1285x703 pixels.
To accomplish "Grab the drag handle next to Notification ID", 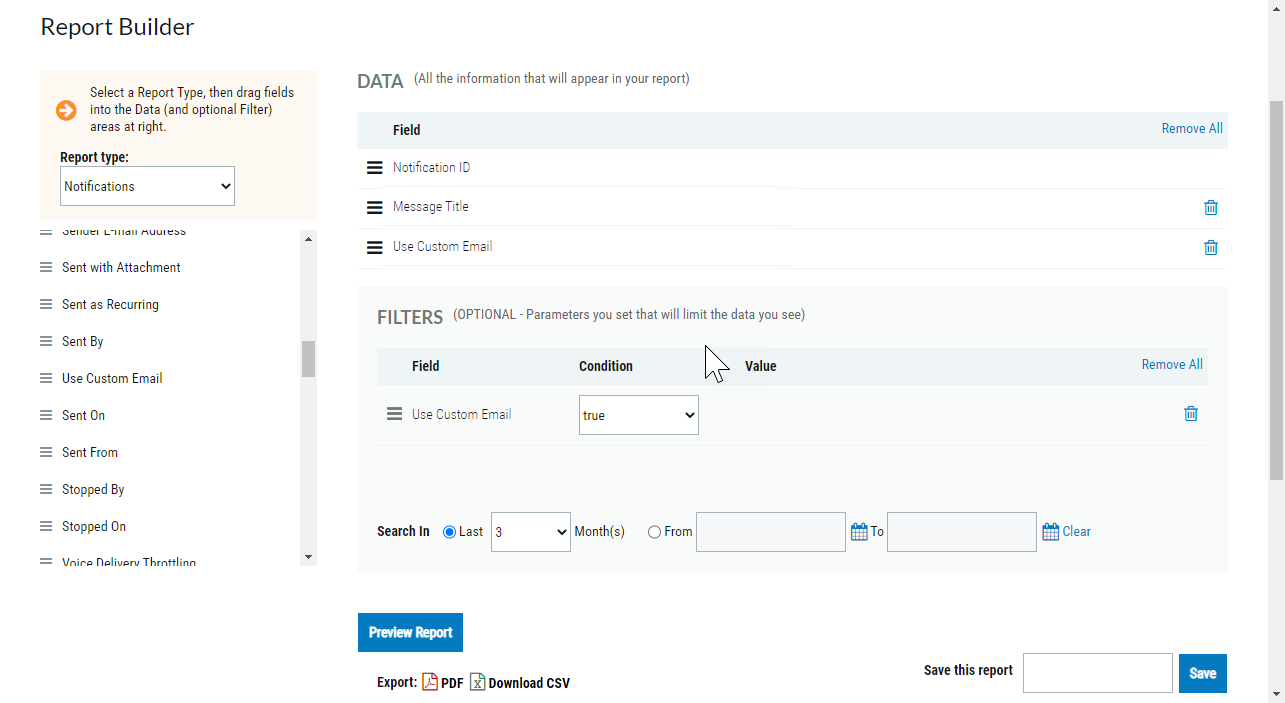I will pos(374,167).
